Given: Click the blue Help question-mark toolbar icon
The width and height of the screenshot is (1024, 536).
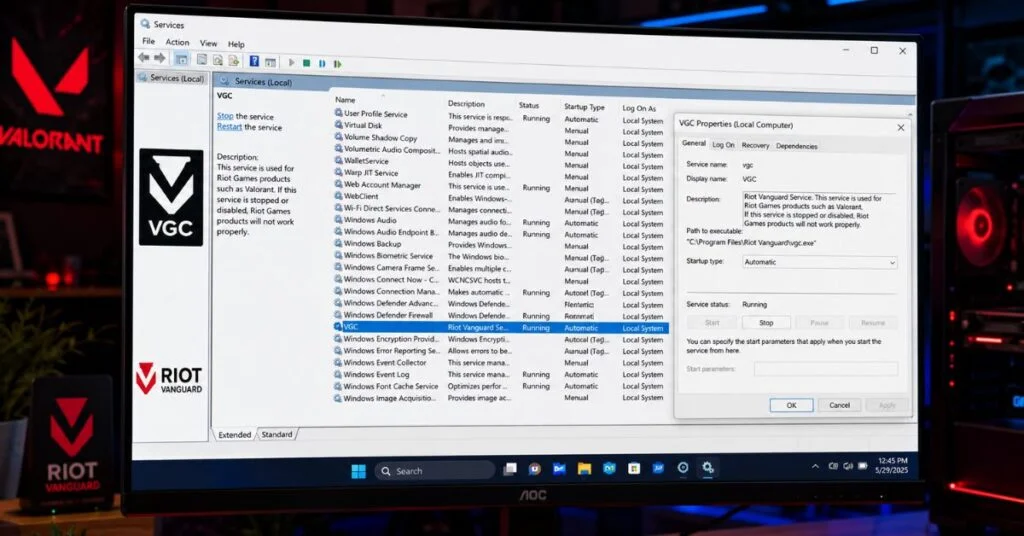Looking at the screenshot, I should click(254, 61).
